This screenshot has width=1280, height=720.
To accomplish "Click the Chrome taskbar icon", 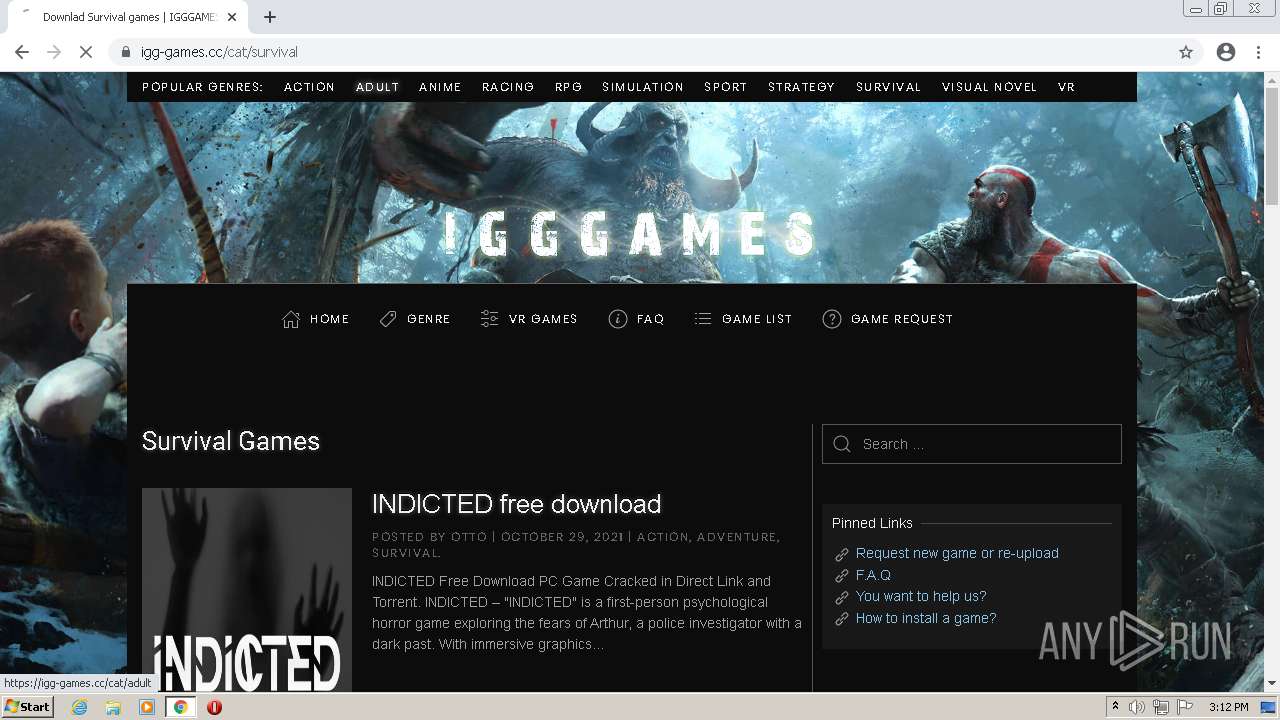I will coord(181,707).
